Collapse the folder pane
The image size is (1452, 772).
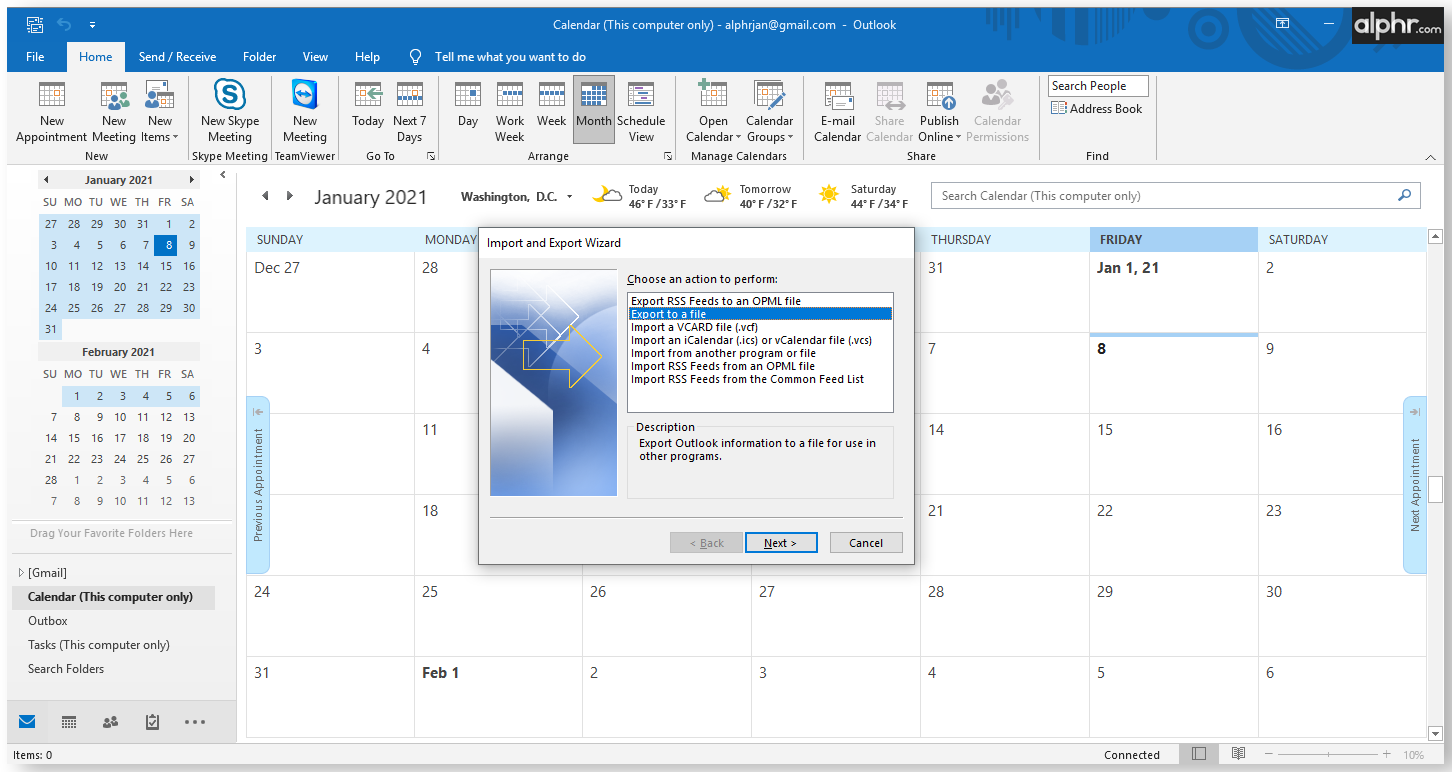[x=223, y=175]
